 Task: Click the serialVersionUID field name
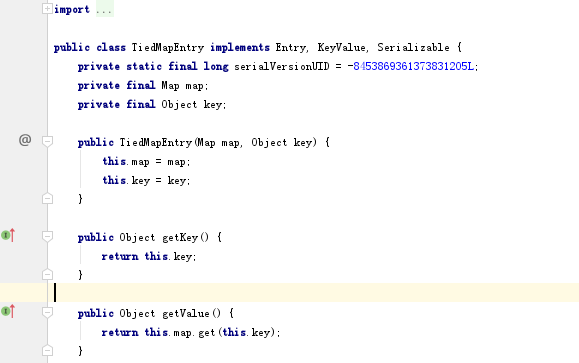point(281,66)
